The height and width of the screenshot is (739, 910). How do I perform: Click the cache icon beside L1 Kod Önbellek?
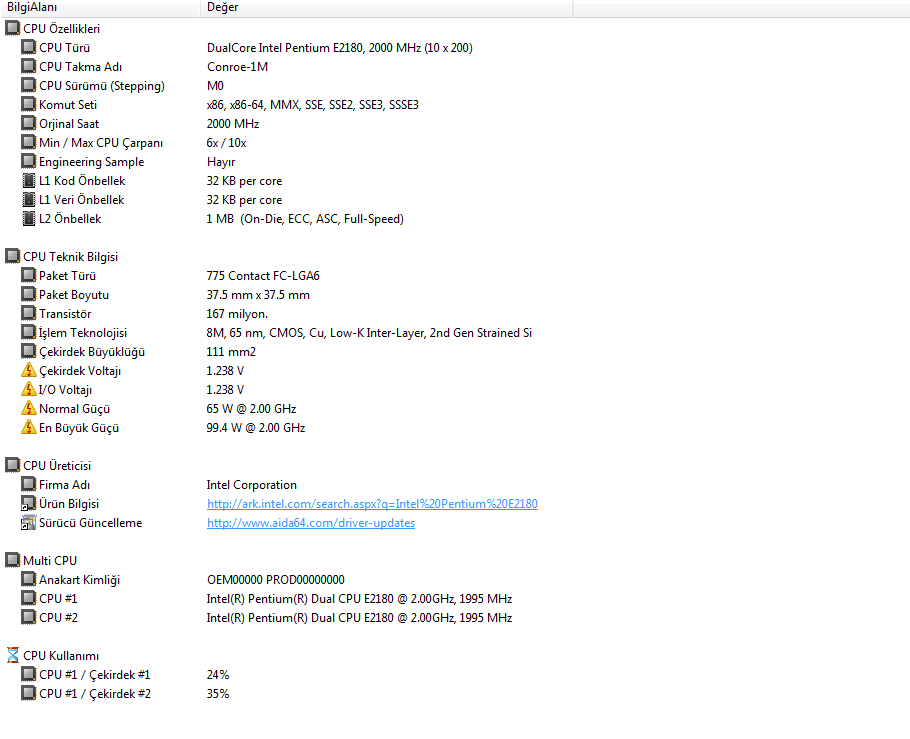pyautogui.click(x=28, y=181)
